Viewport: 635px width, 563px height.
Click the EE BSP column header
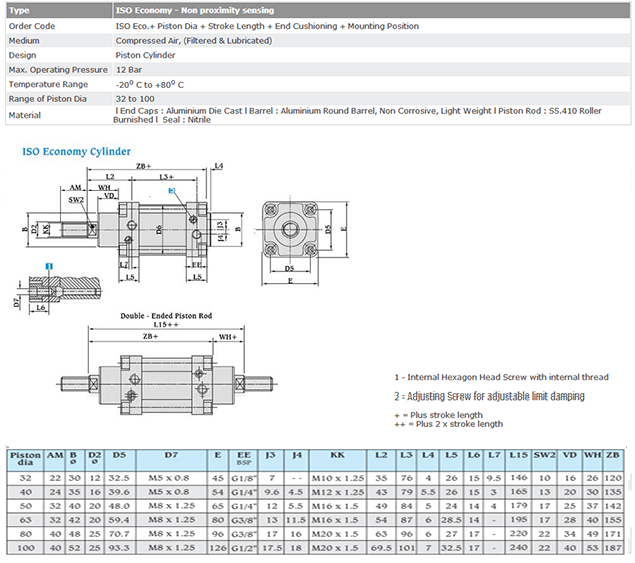click(x=243, y=460)
